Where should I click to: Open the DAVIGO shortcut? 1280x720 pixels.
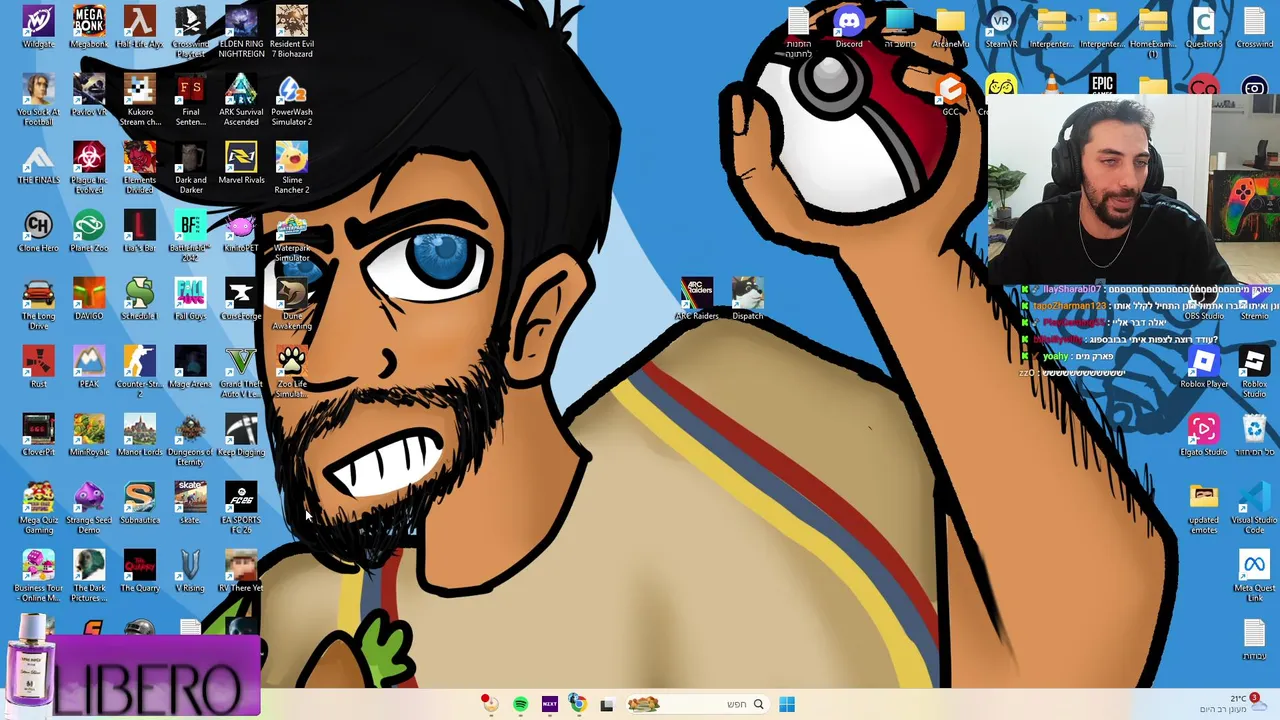[x=89, y=299]
